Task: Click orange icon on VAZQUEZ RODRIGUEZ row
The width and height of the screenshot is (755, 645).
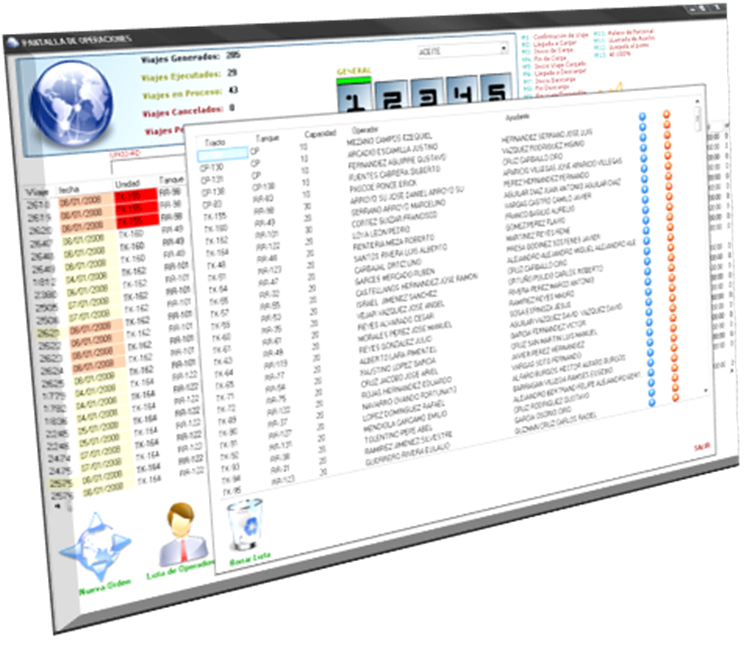Action: (667, 135)
